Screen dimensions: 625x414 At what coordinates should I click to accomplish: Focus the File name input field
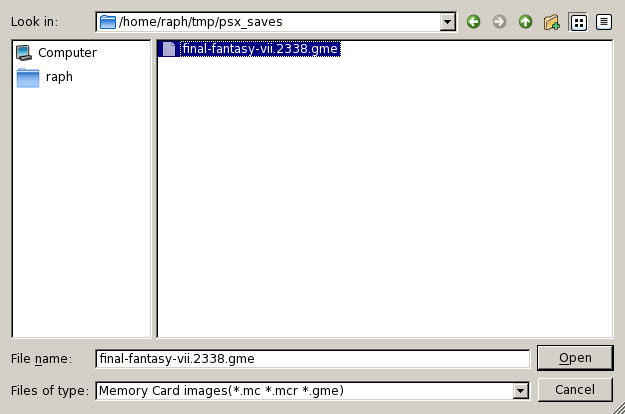tap(313, 359)
